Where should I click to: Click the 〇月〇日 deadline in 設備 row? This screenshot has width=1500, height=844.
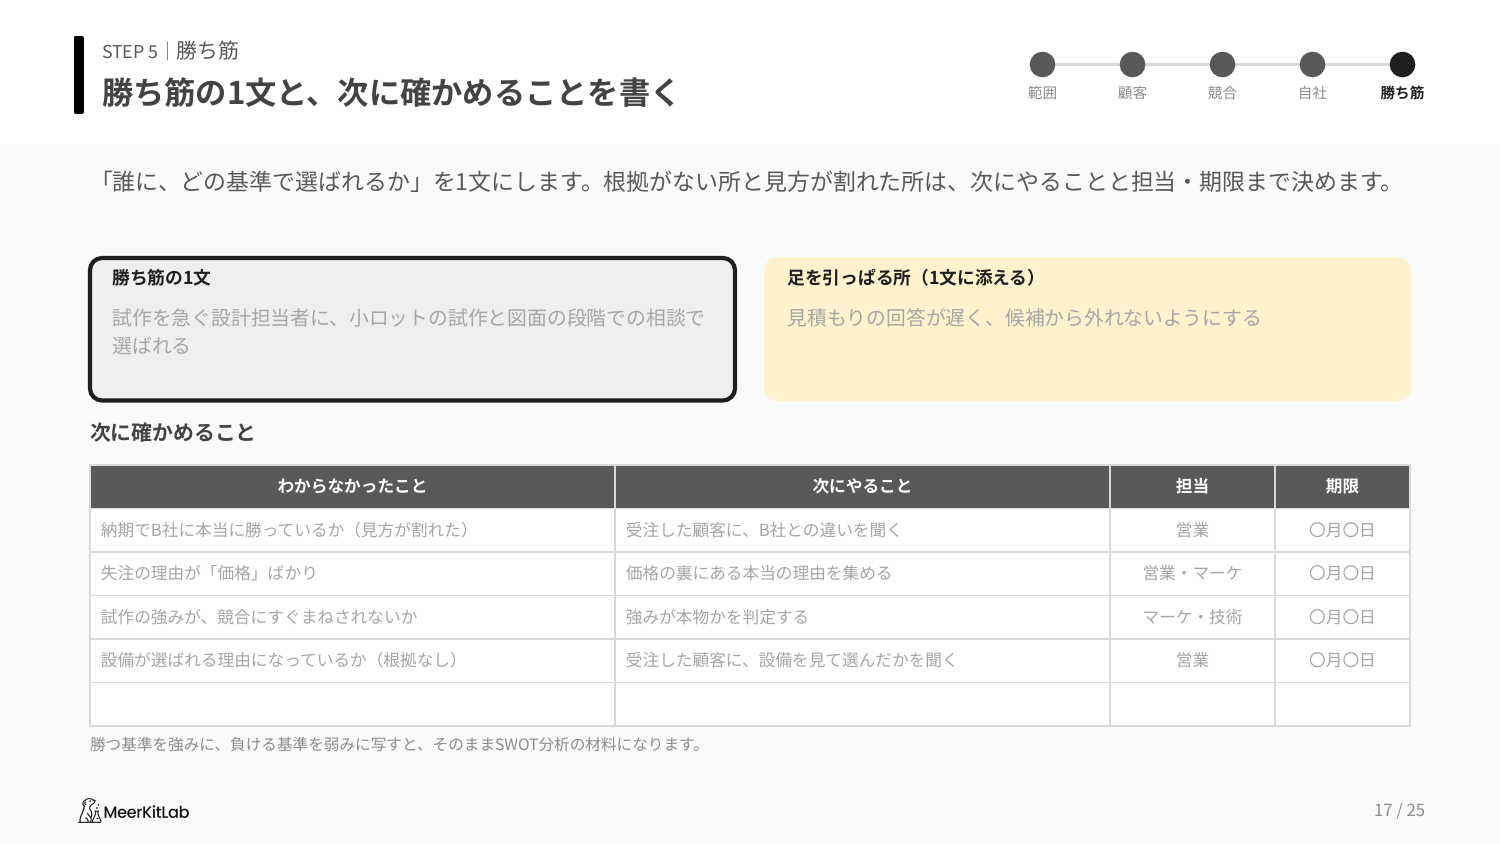point(1342,660)
